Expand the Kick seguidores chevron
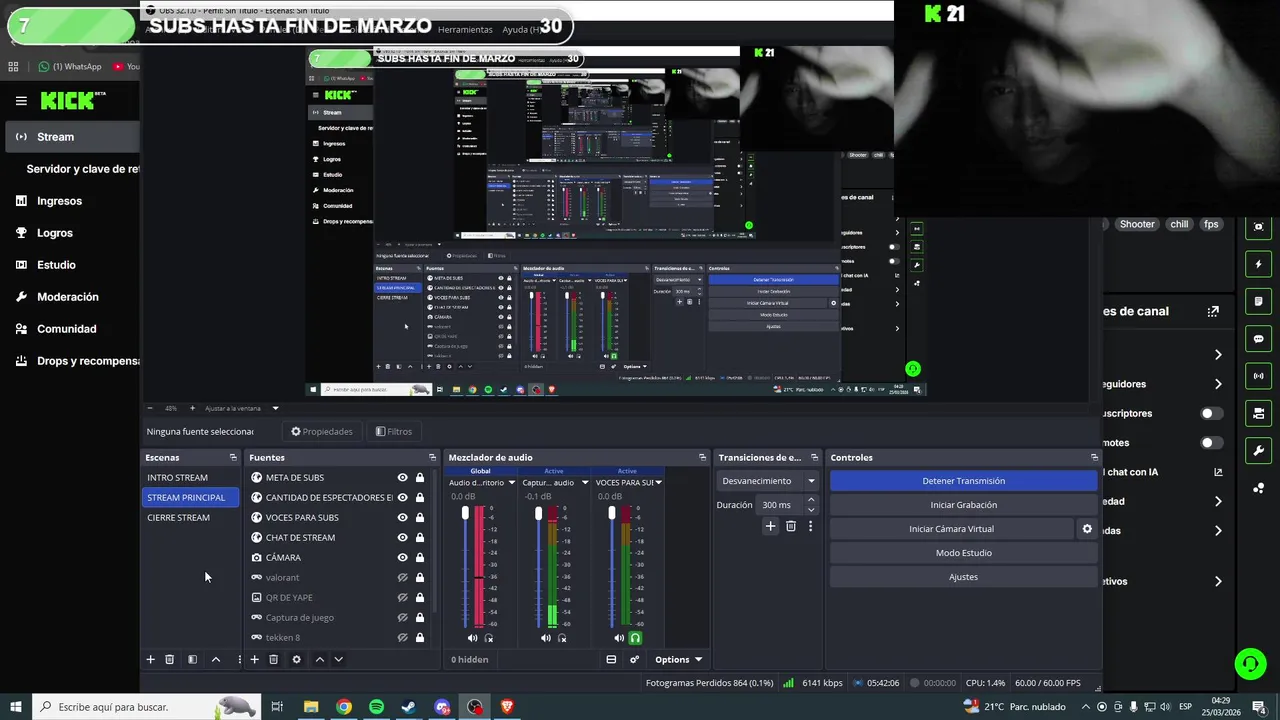The height and width of the screenshot is (720, 1280). click(x=1218, y=384)
